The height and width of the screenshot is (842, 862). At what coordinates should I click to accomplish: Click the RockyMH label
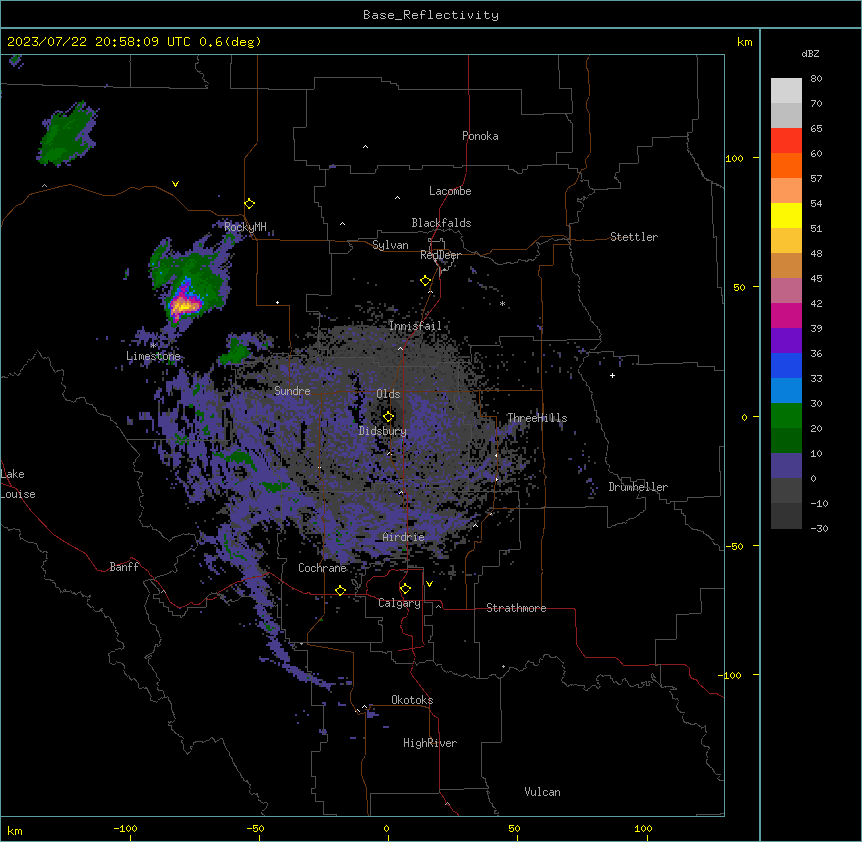[245, 227]
